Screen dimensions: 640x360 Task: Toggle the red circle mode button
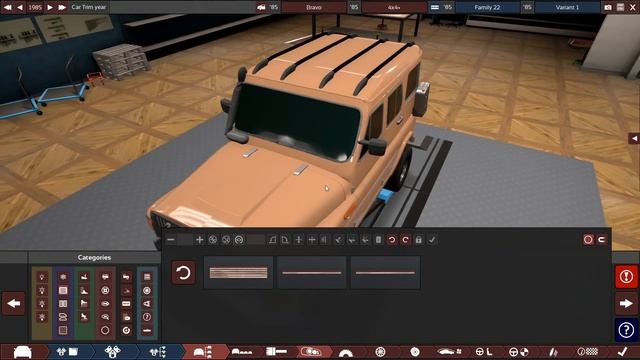[x=588, y=240]
